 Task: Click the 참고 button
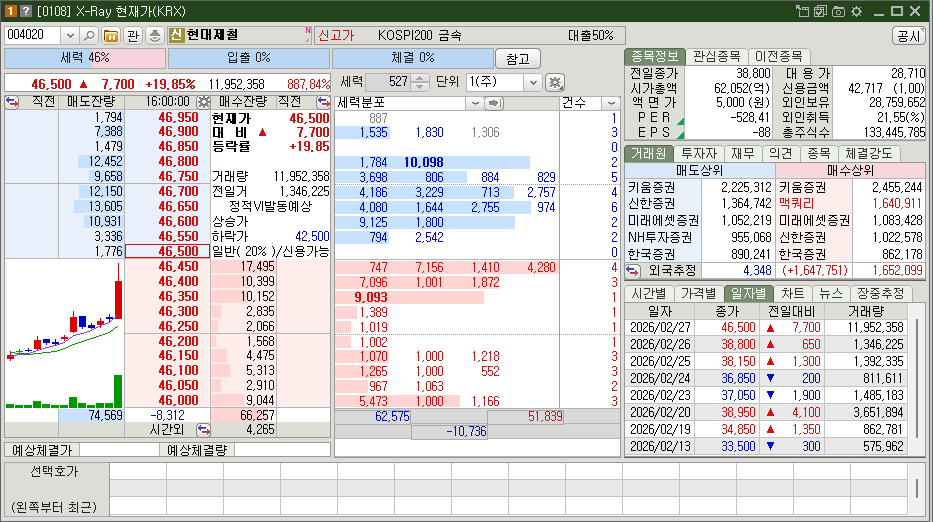pos(517,59)
